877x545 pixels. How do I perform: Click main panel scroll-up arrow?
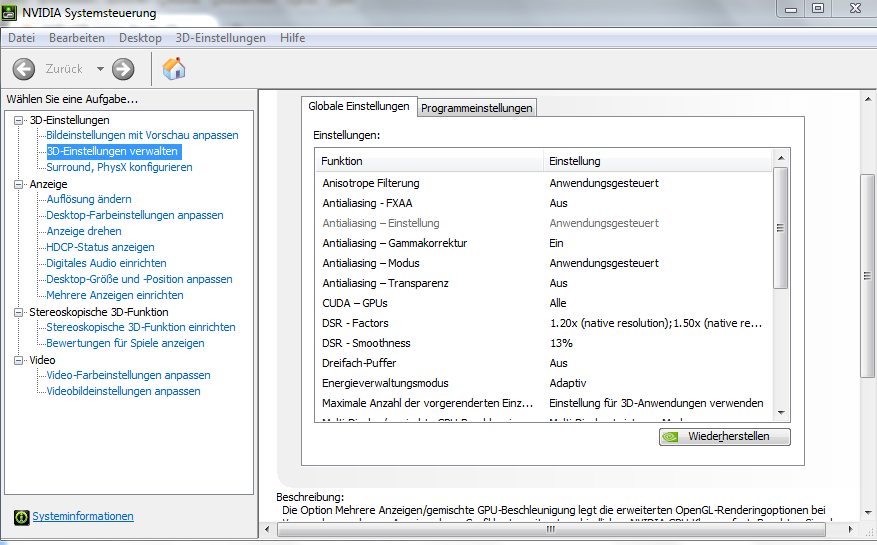(867, 99)
